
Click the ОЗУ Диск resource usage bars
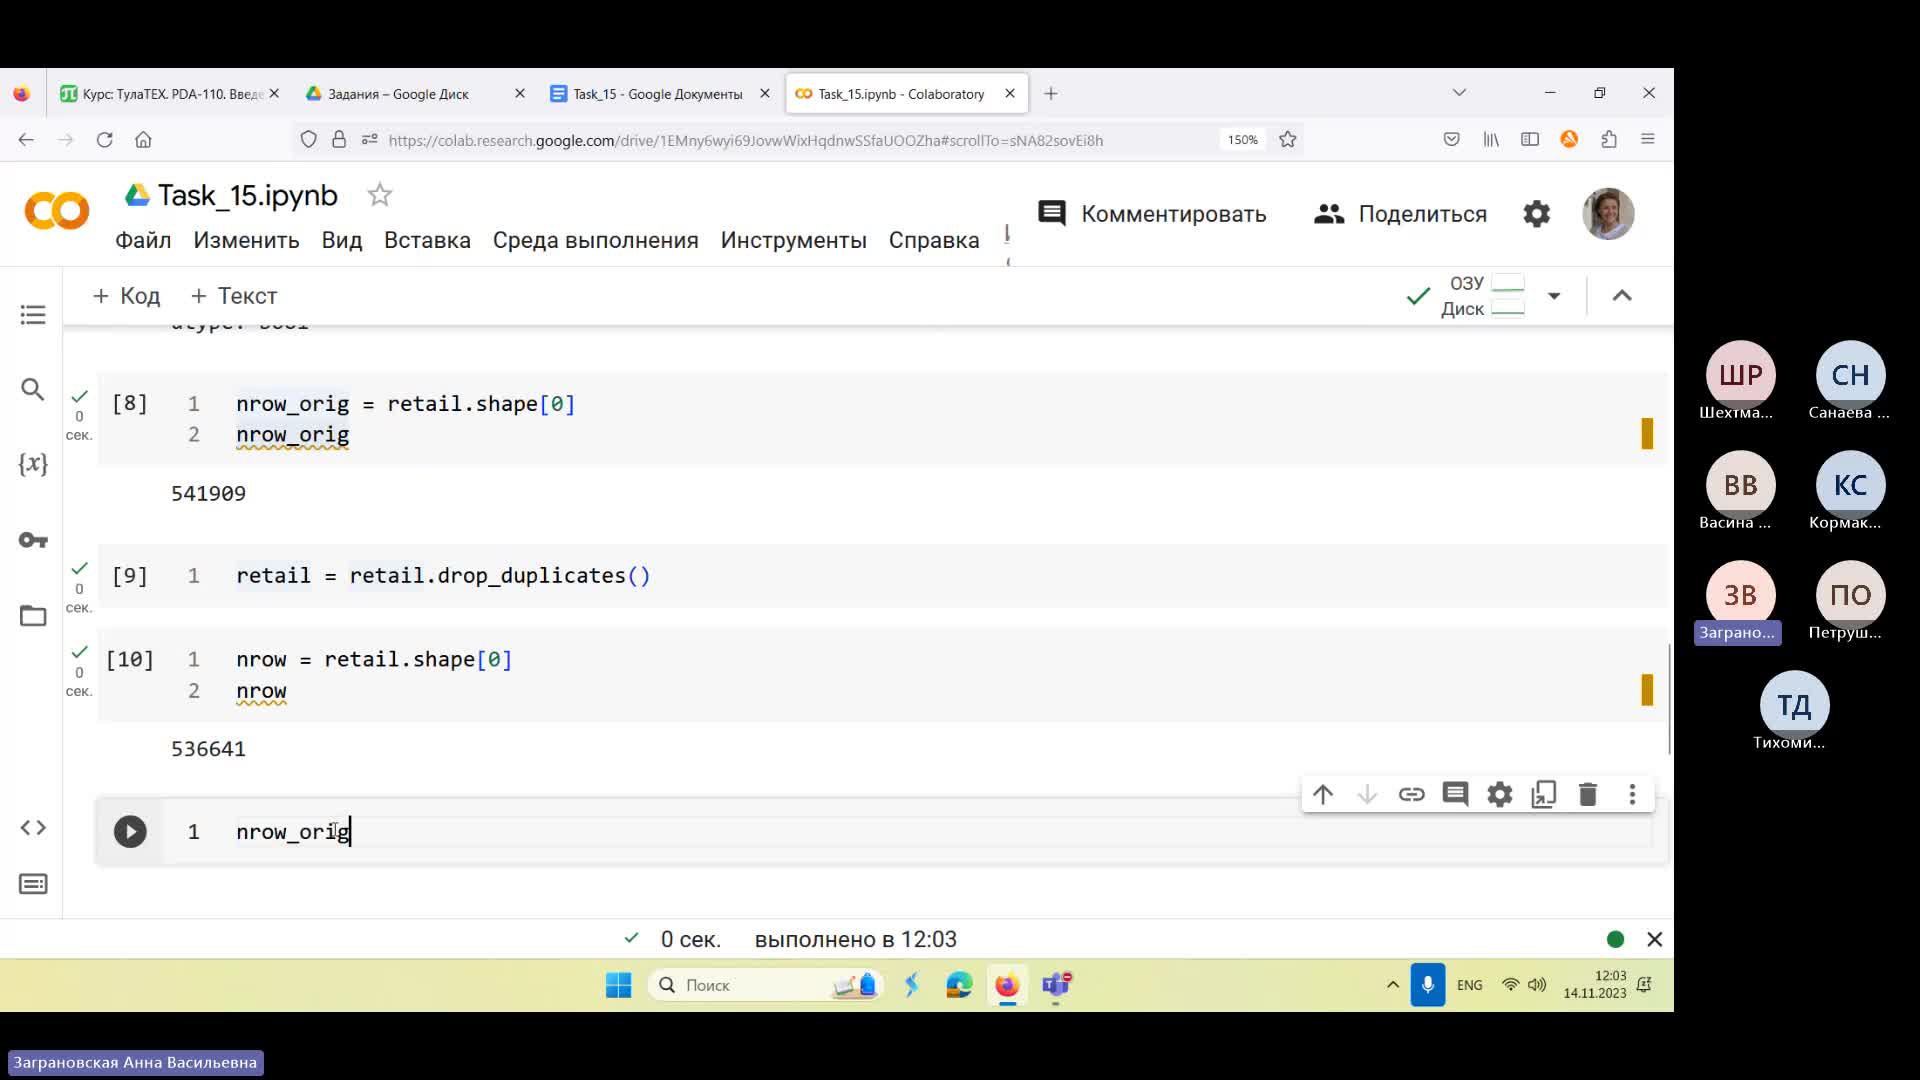pyautogui.click(x=1484, y=296)
